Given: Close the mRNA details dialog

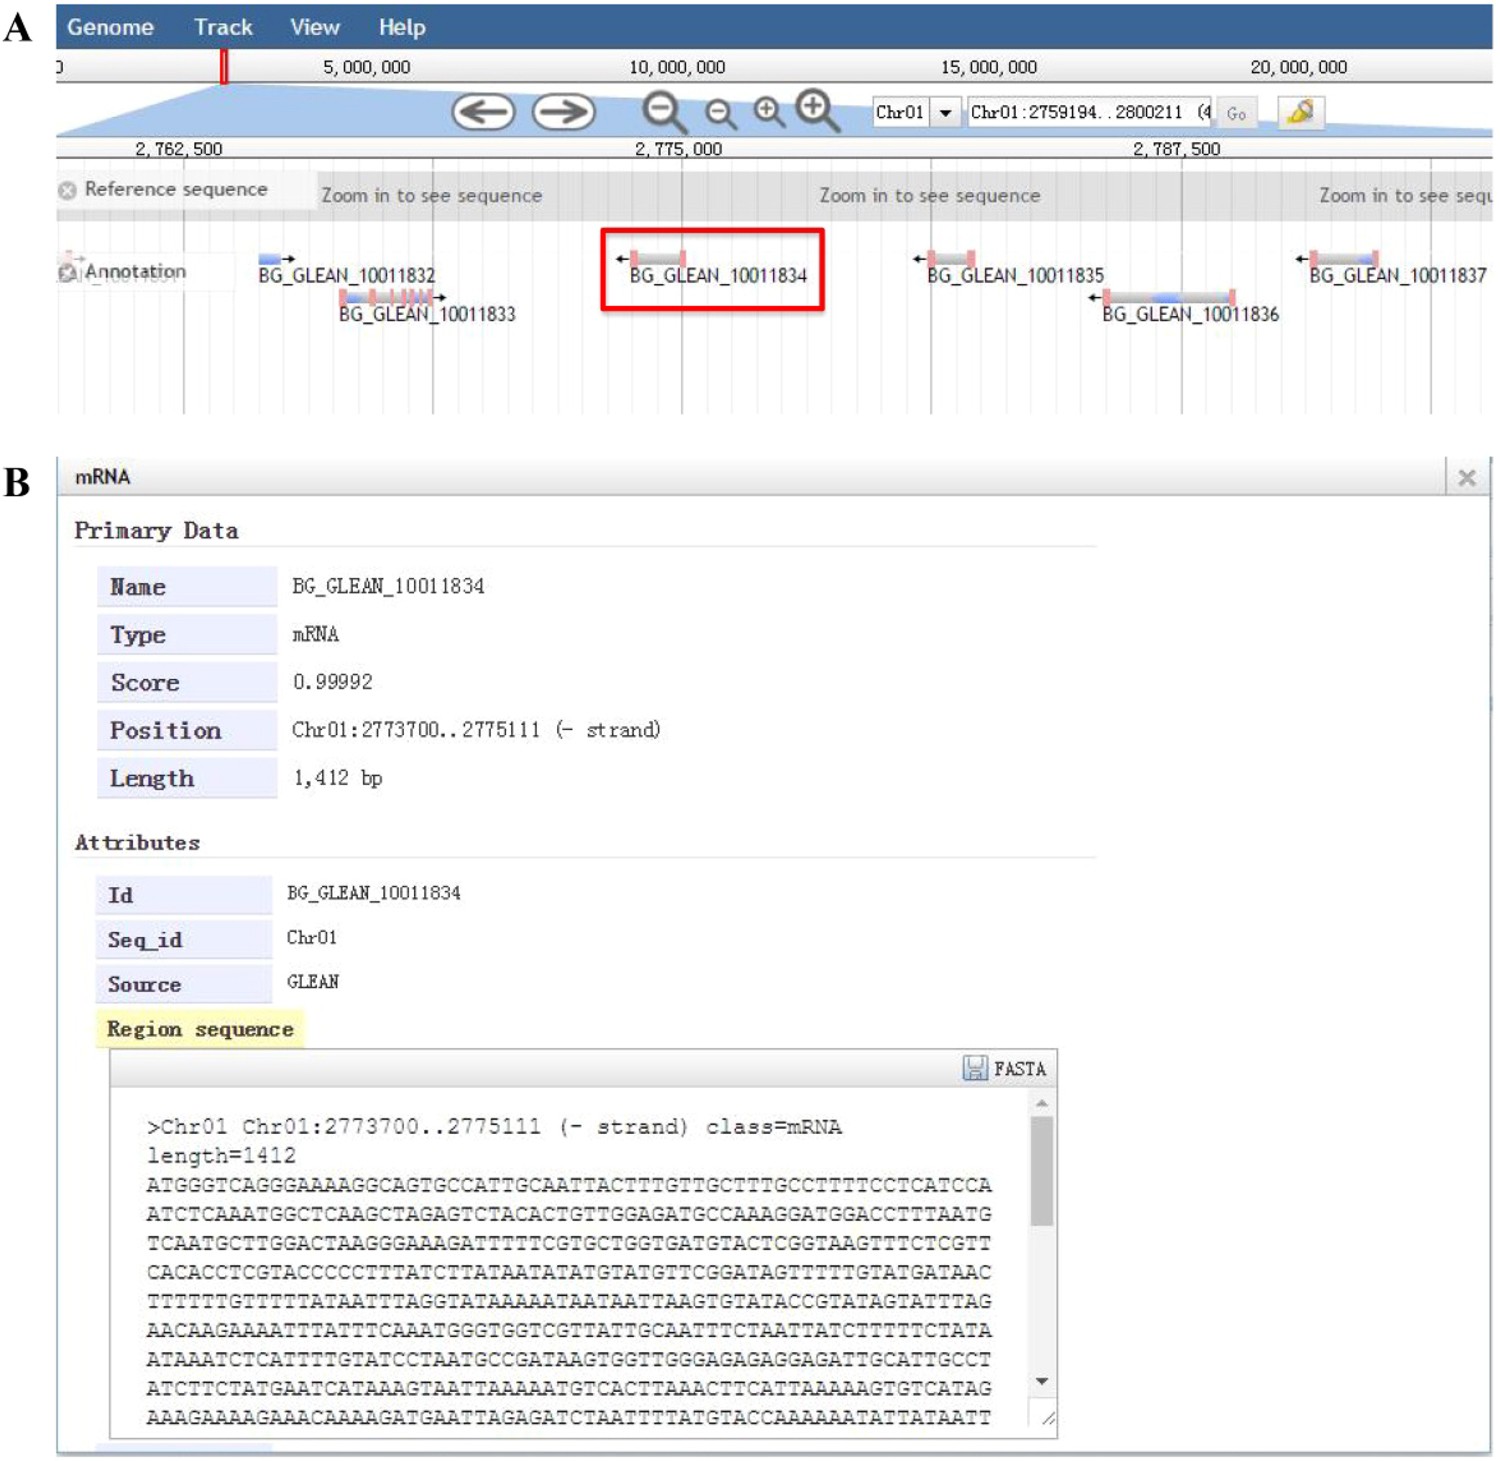Looking at the screenshot, I should point(1466,478).
